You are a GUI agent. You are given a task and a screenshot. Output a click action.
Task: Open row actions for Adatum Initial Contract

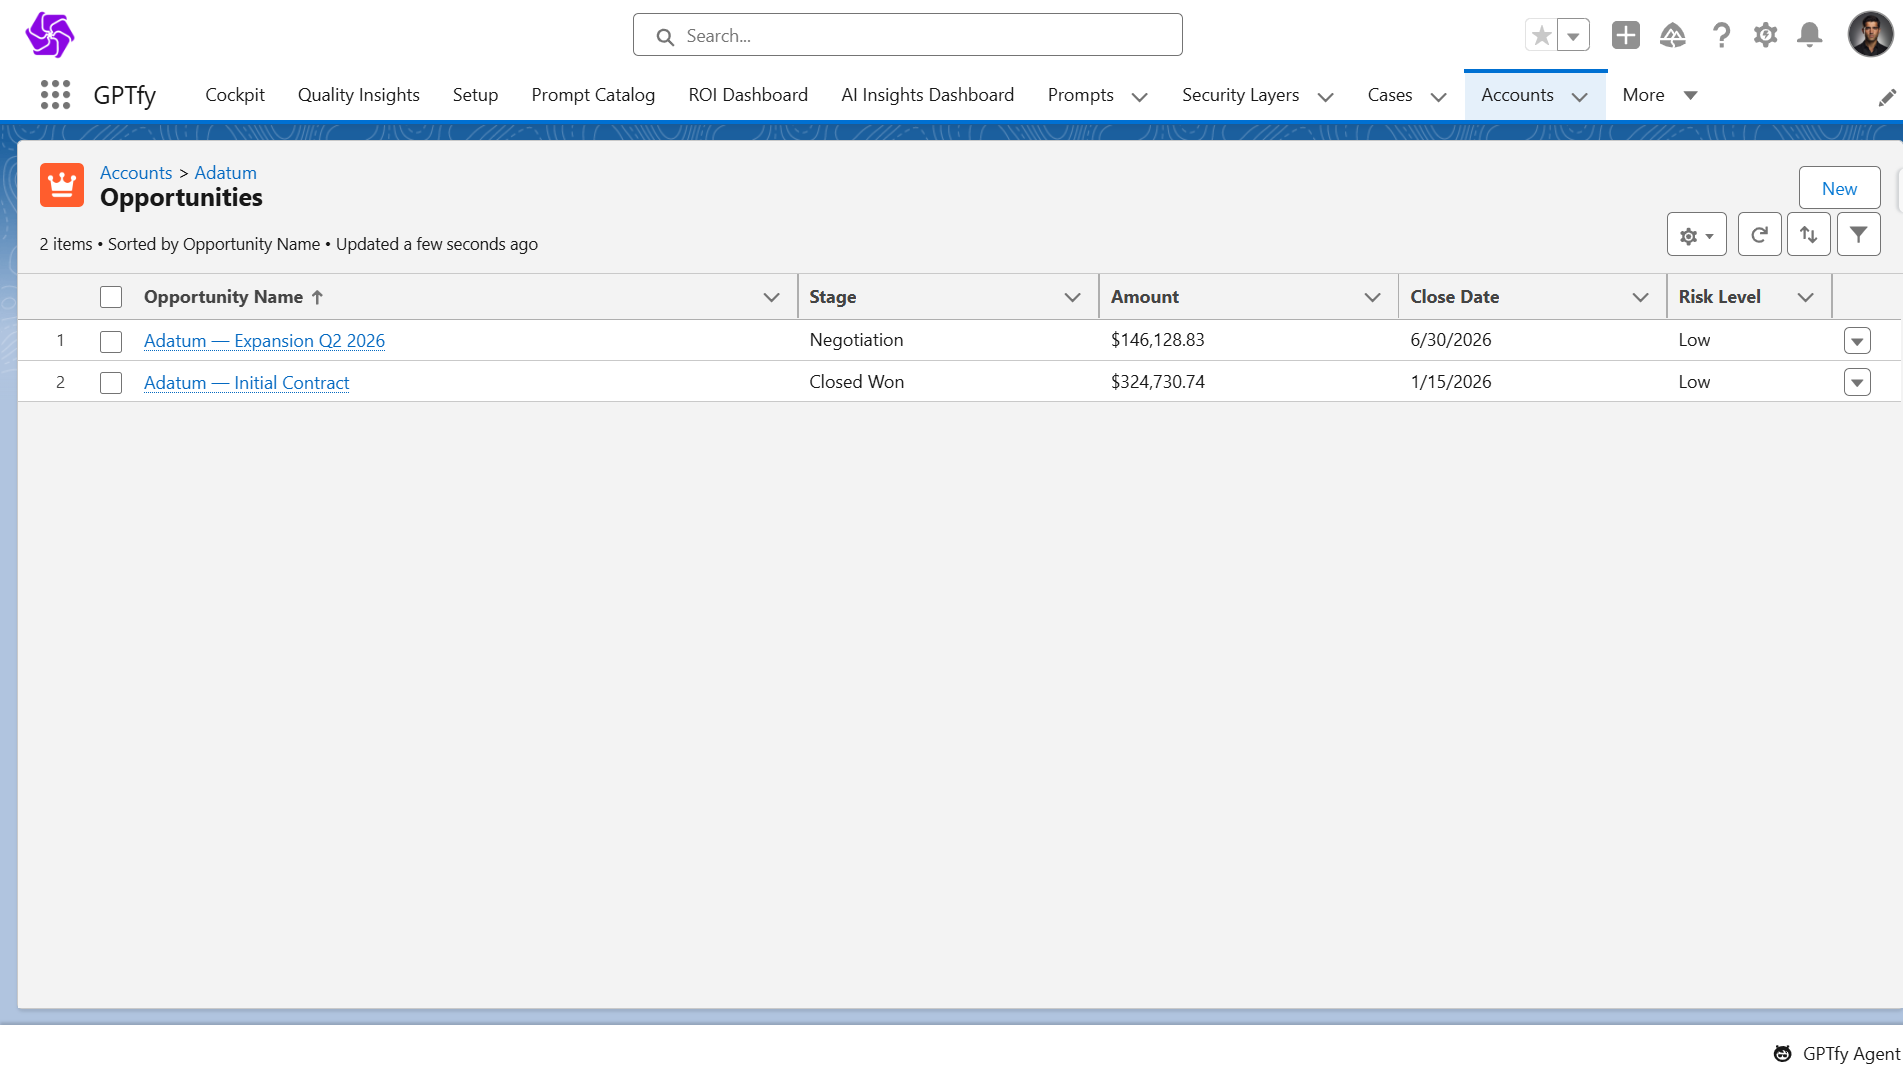pos(1857,383)
